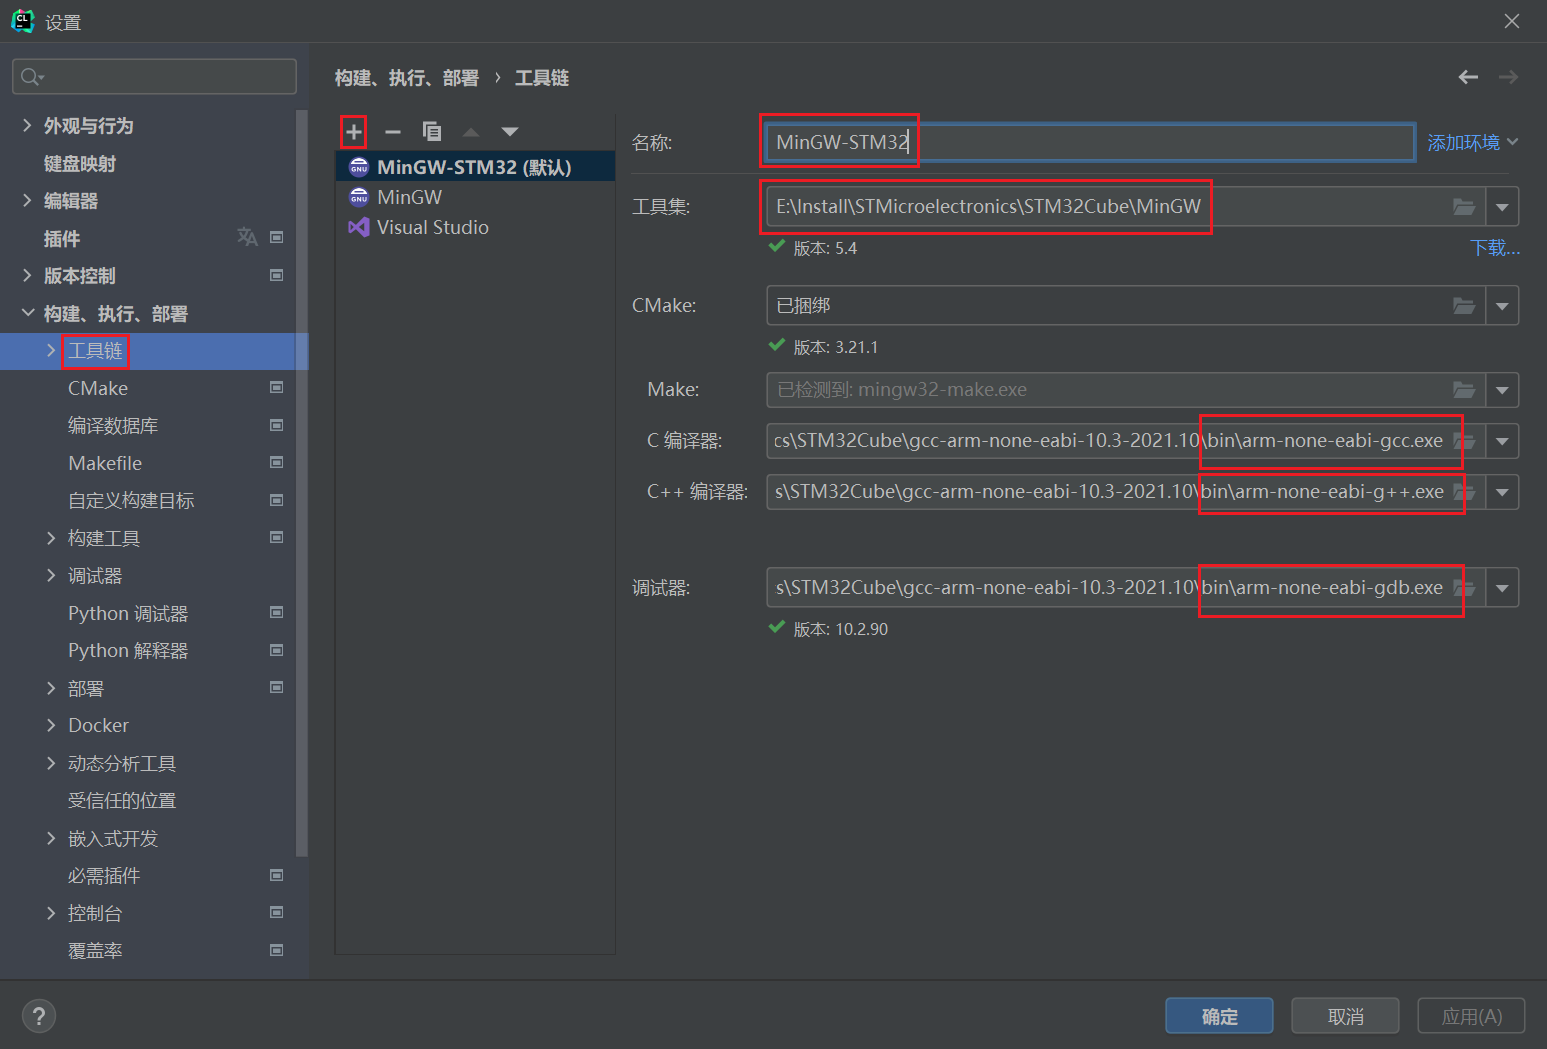Browse folder for Make executable
The image size is (1547, 1049).
pos(1464,390)
